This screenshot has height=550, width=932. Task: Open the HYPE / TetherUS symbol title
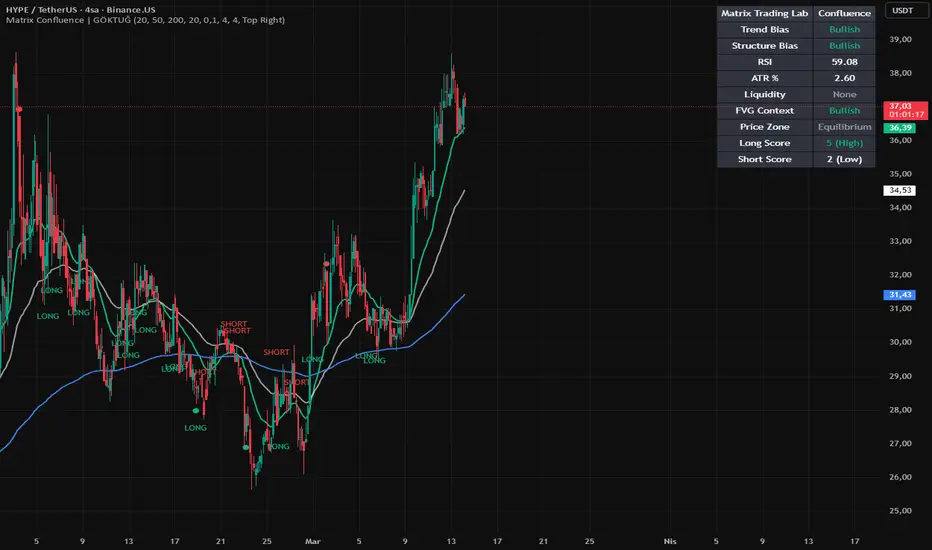pyautogui.click(x=81, y=10)
